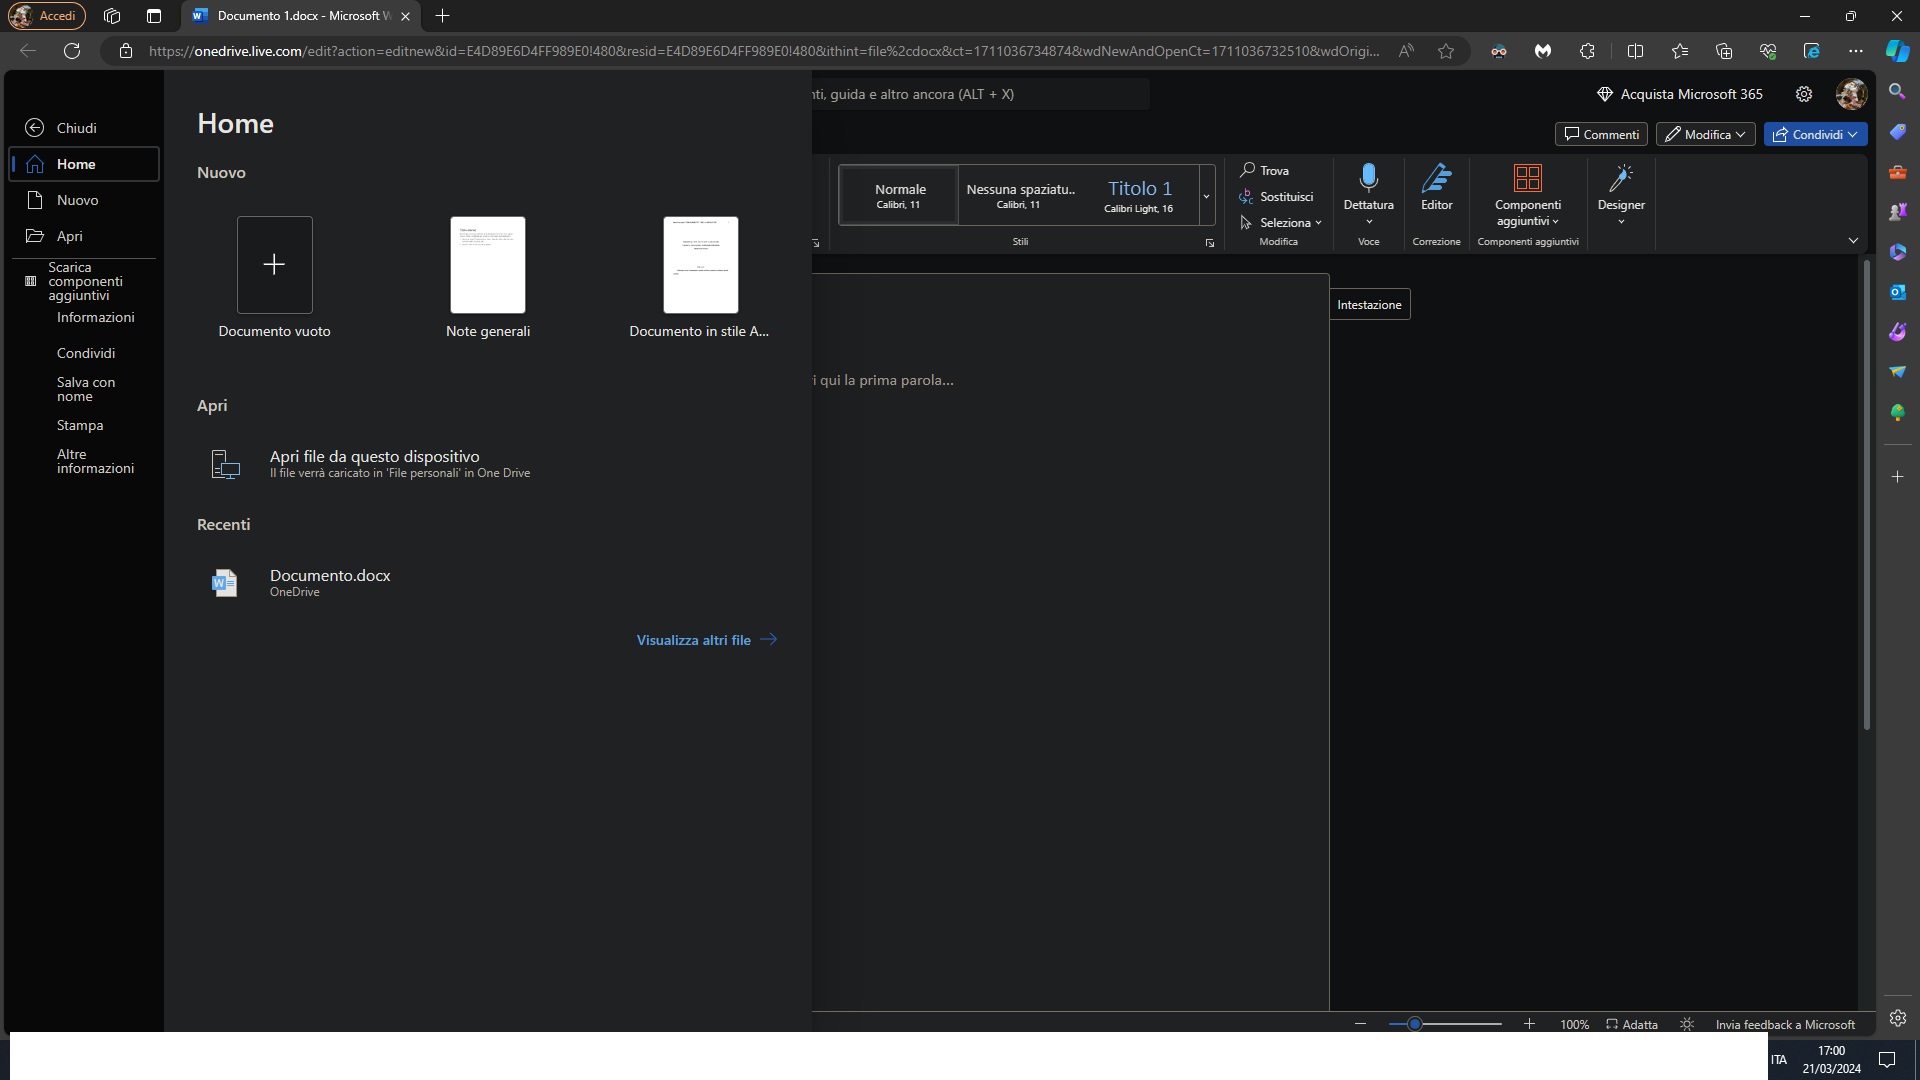1920x1080 pixels.
Task: Open Altre informazioni
Action: click(x=95, y=461)
